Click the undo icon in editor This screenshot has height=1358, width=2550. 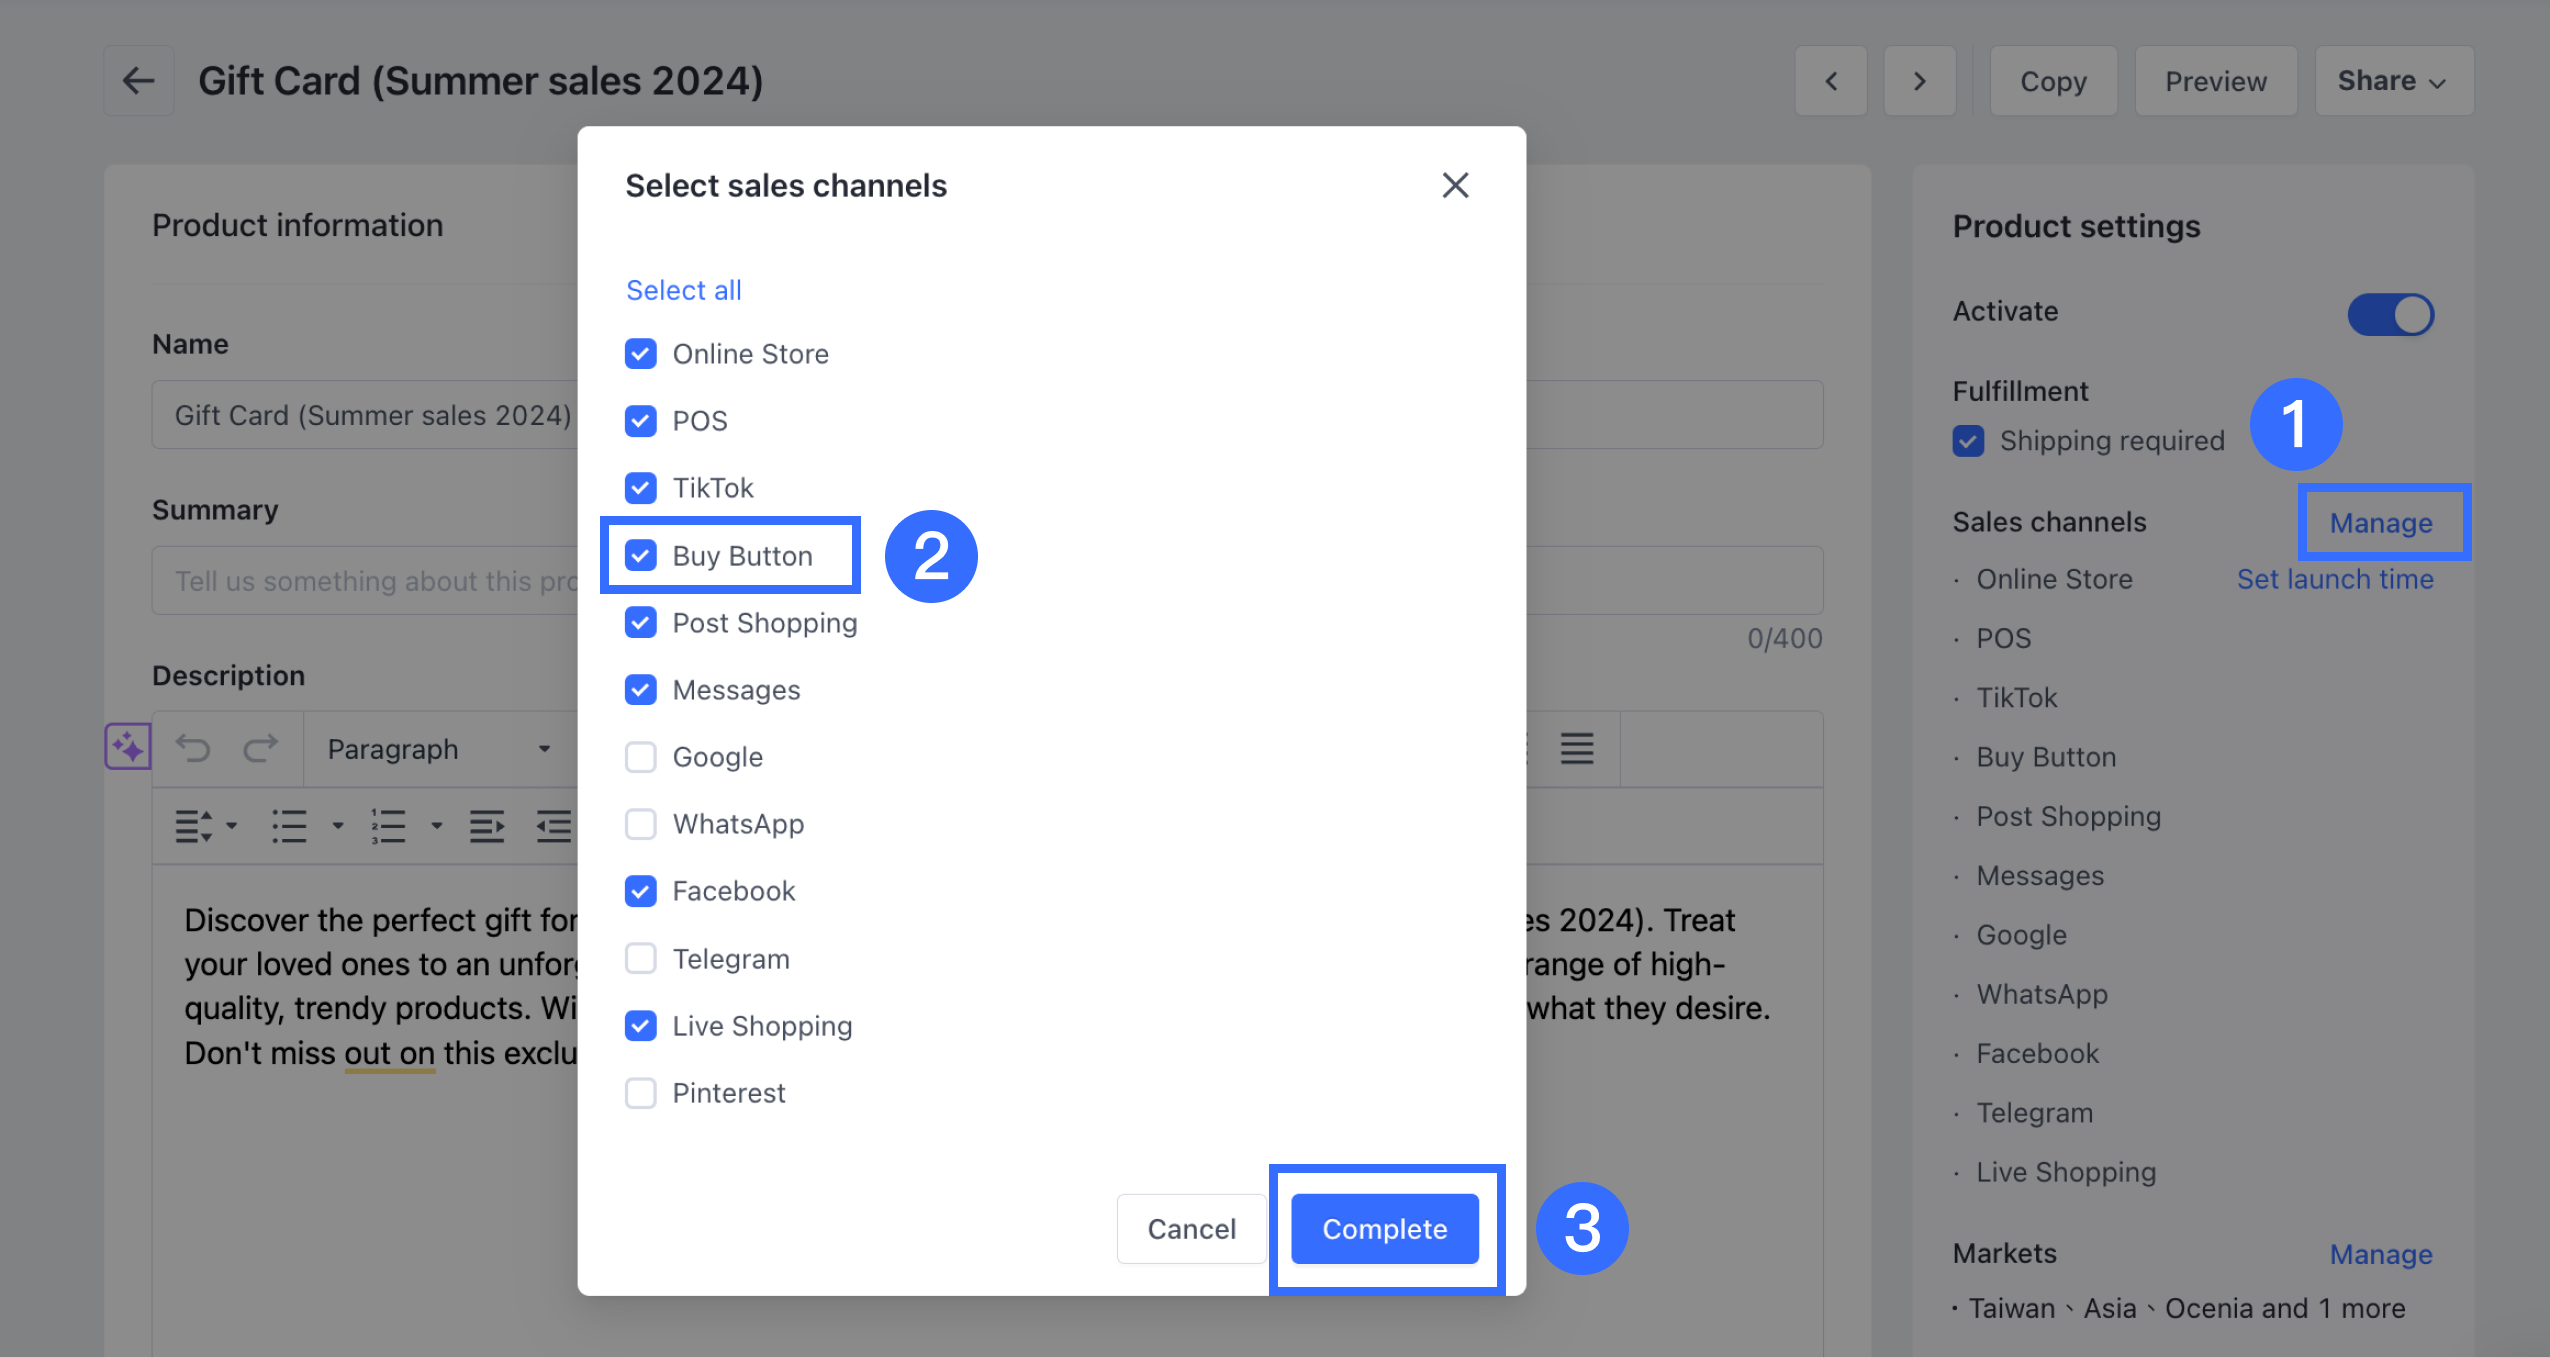[x=193, y=748]
